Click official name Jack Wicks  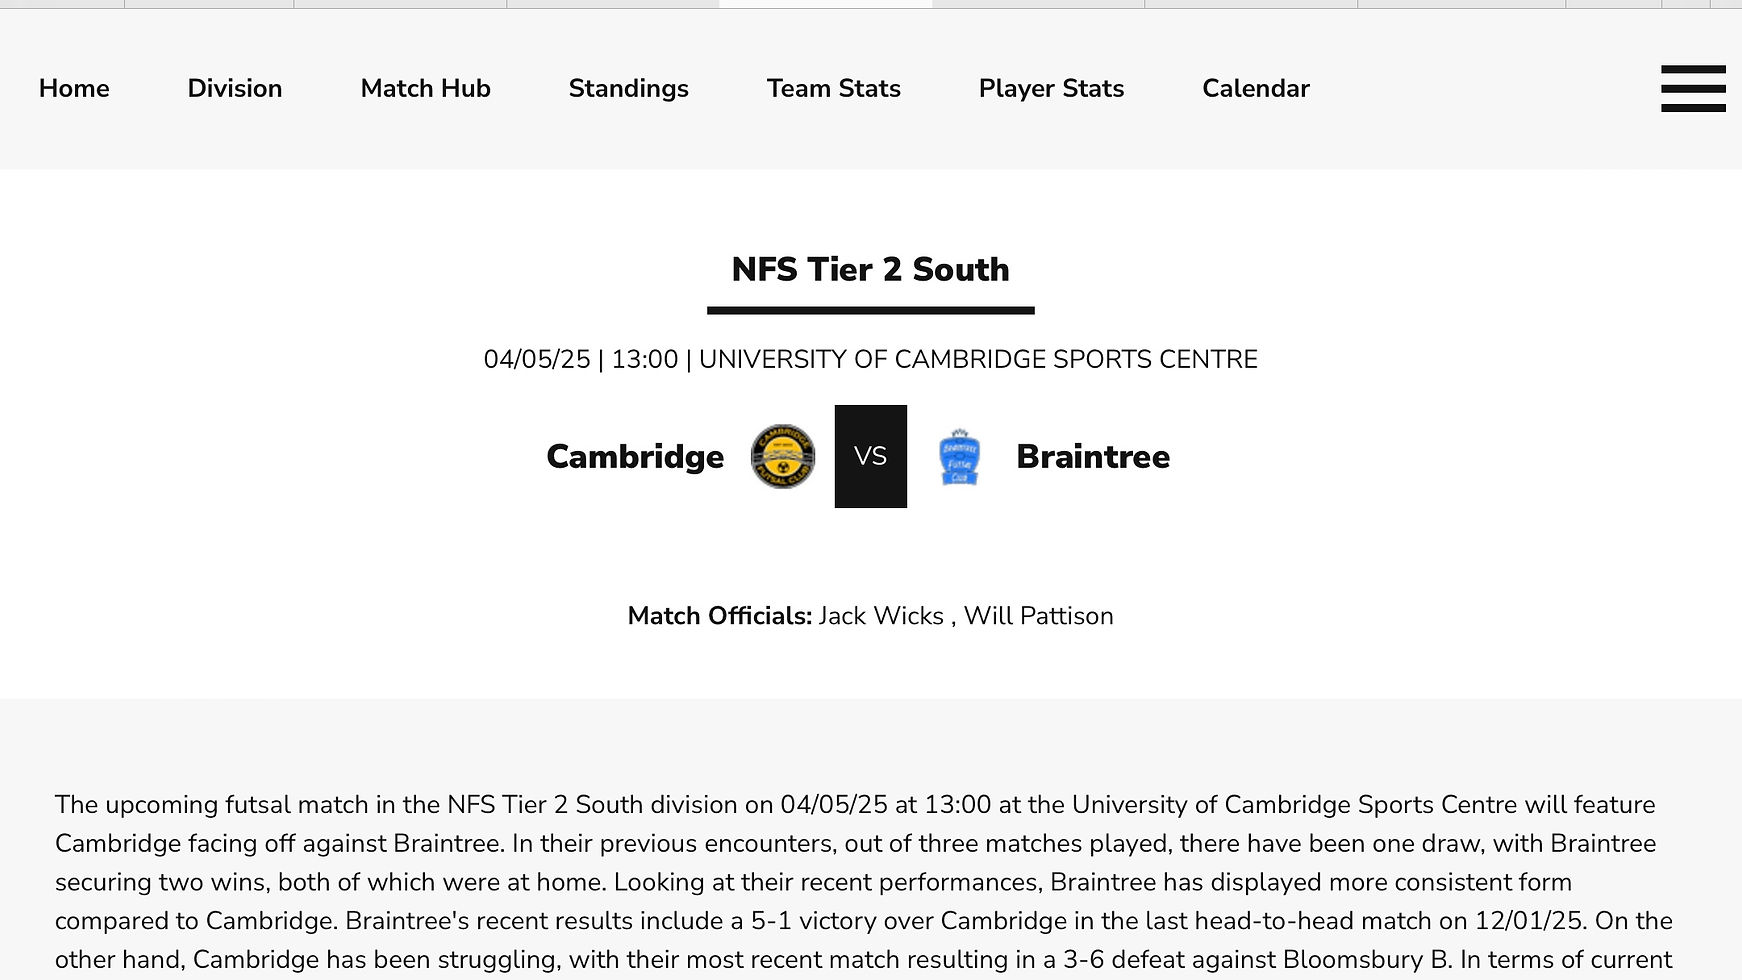[x=881, y=615]
